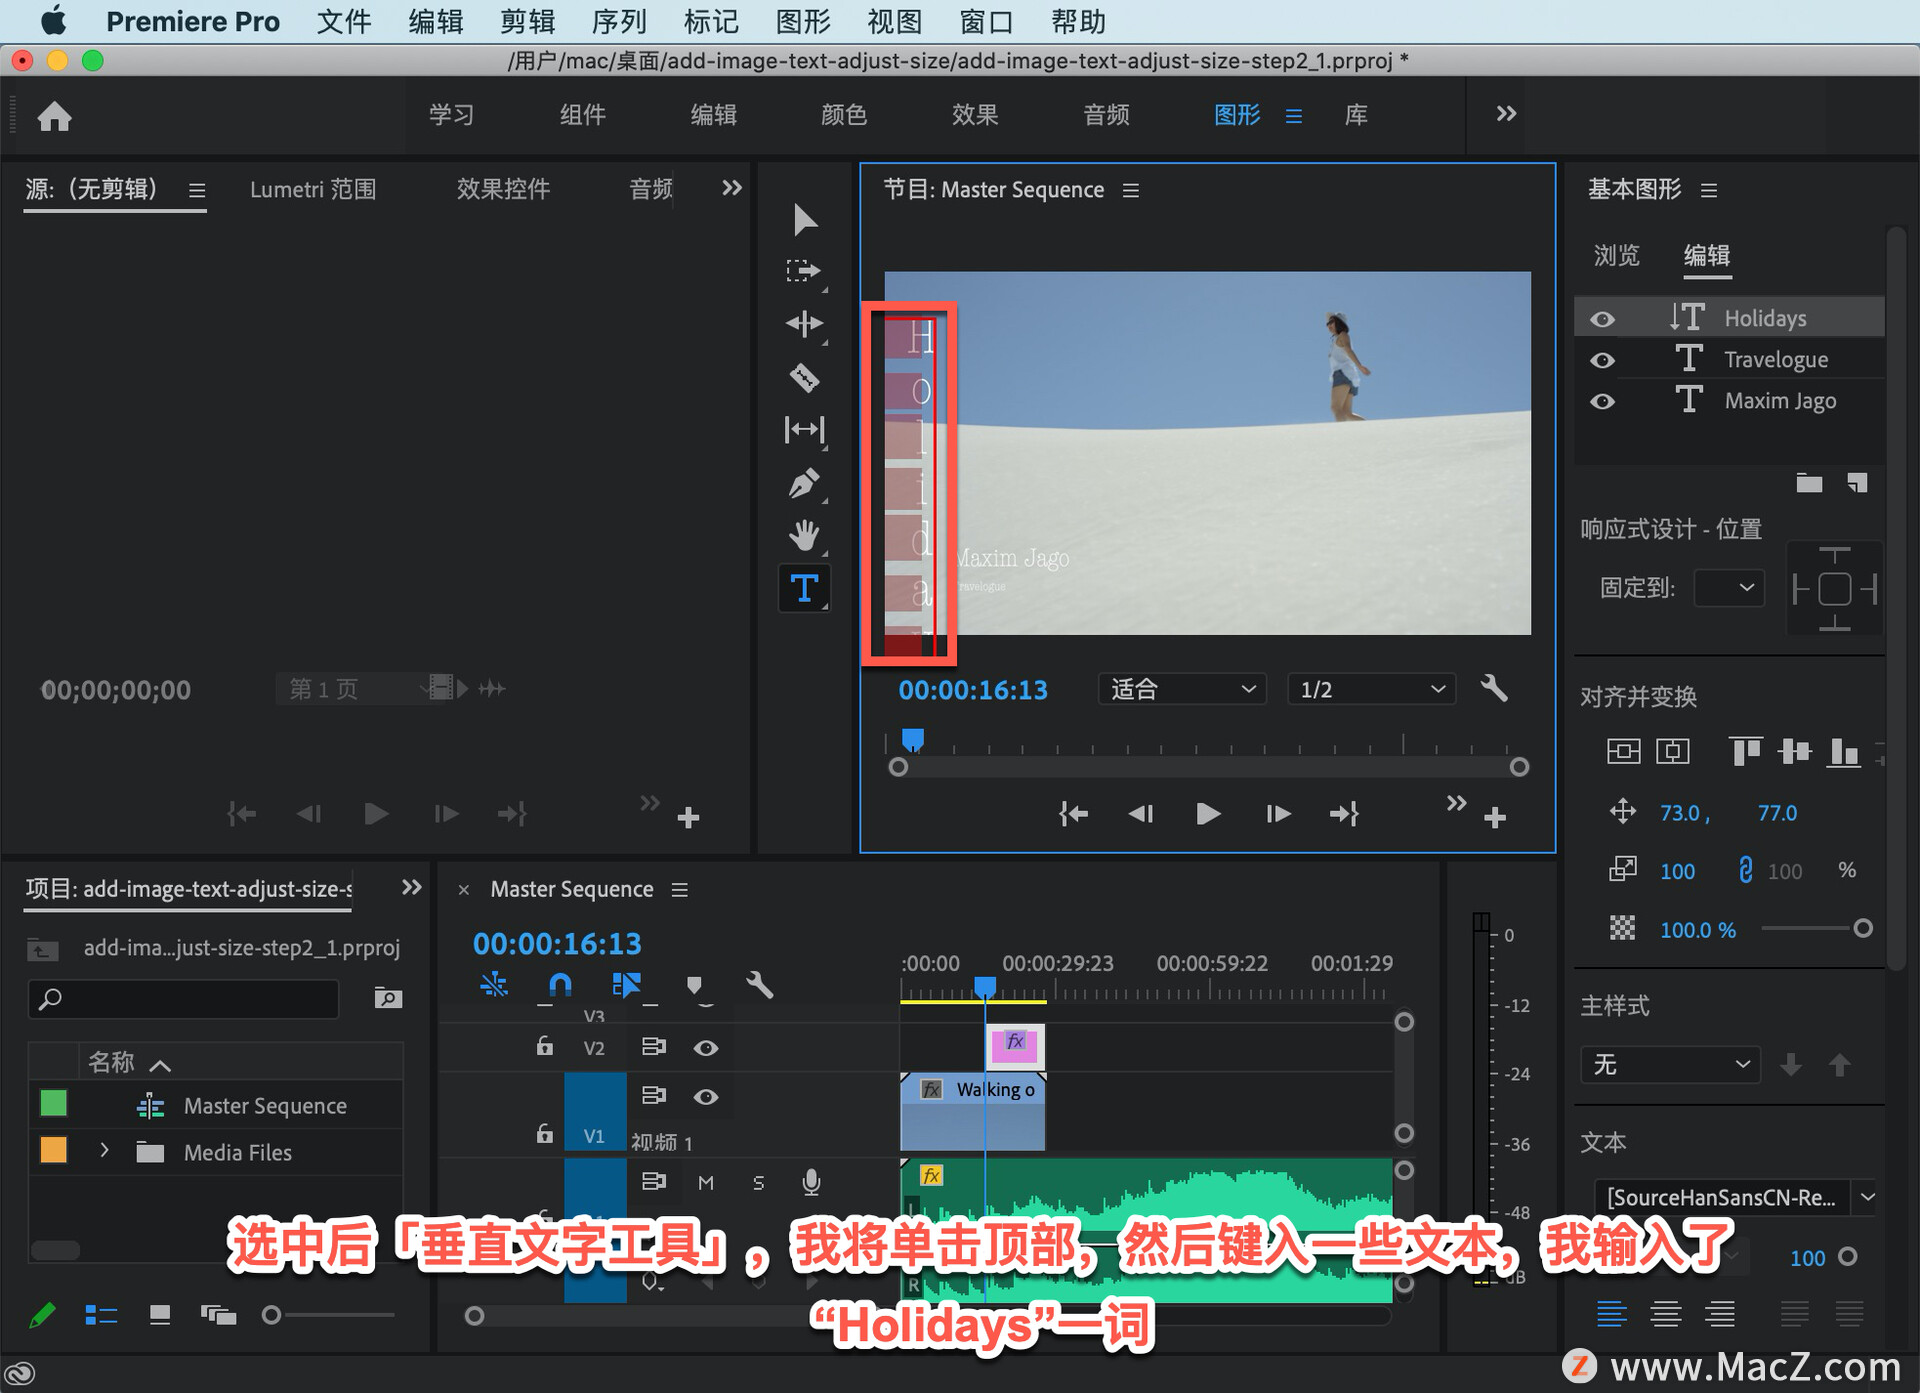Select the Ripple Edit tool
The width and height of the screenshot is (1920, 1393).
804,324
